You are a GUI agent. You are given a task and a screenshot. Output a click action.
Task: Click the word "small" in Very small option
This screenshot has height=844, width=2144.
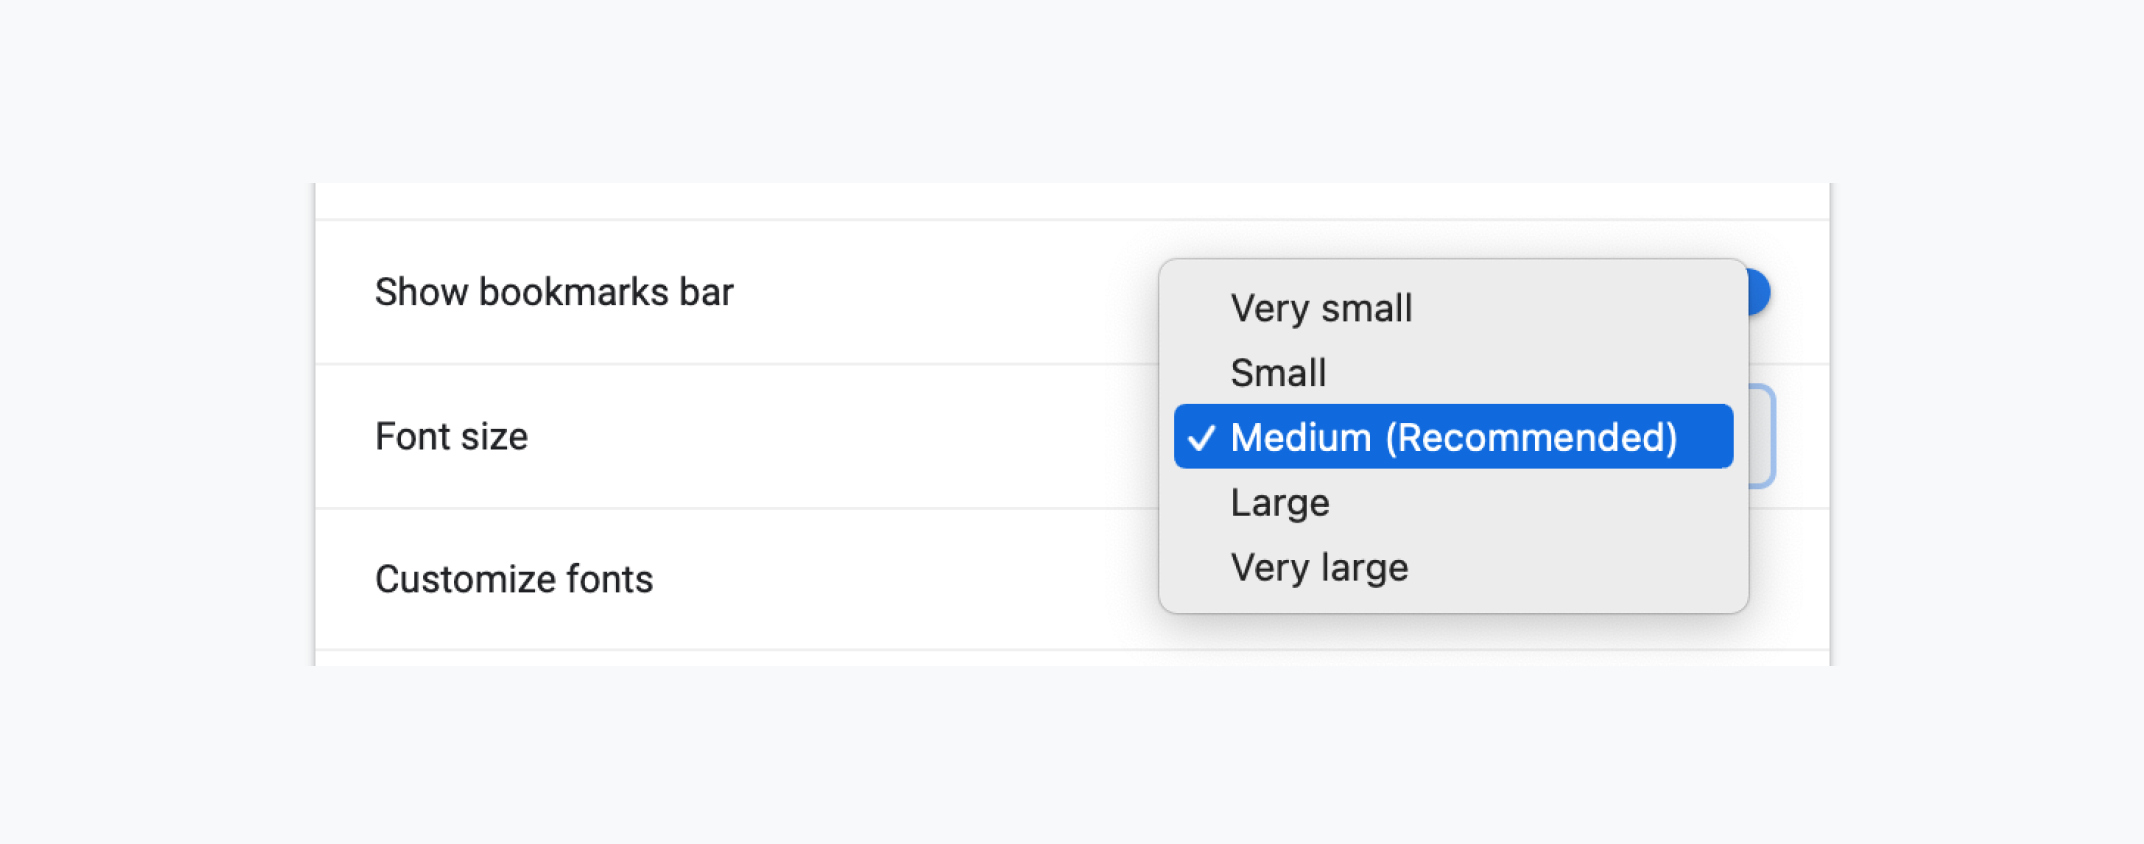(1367, 308)
